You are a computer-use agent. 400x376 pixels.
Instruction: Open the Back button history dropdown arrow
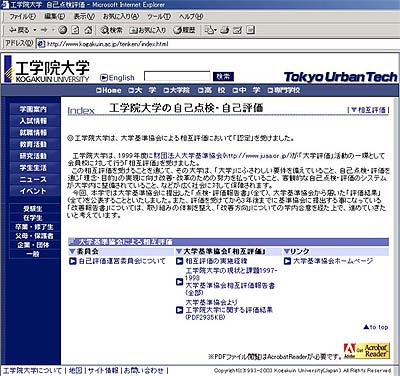click(x=34, y=30)
